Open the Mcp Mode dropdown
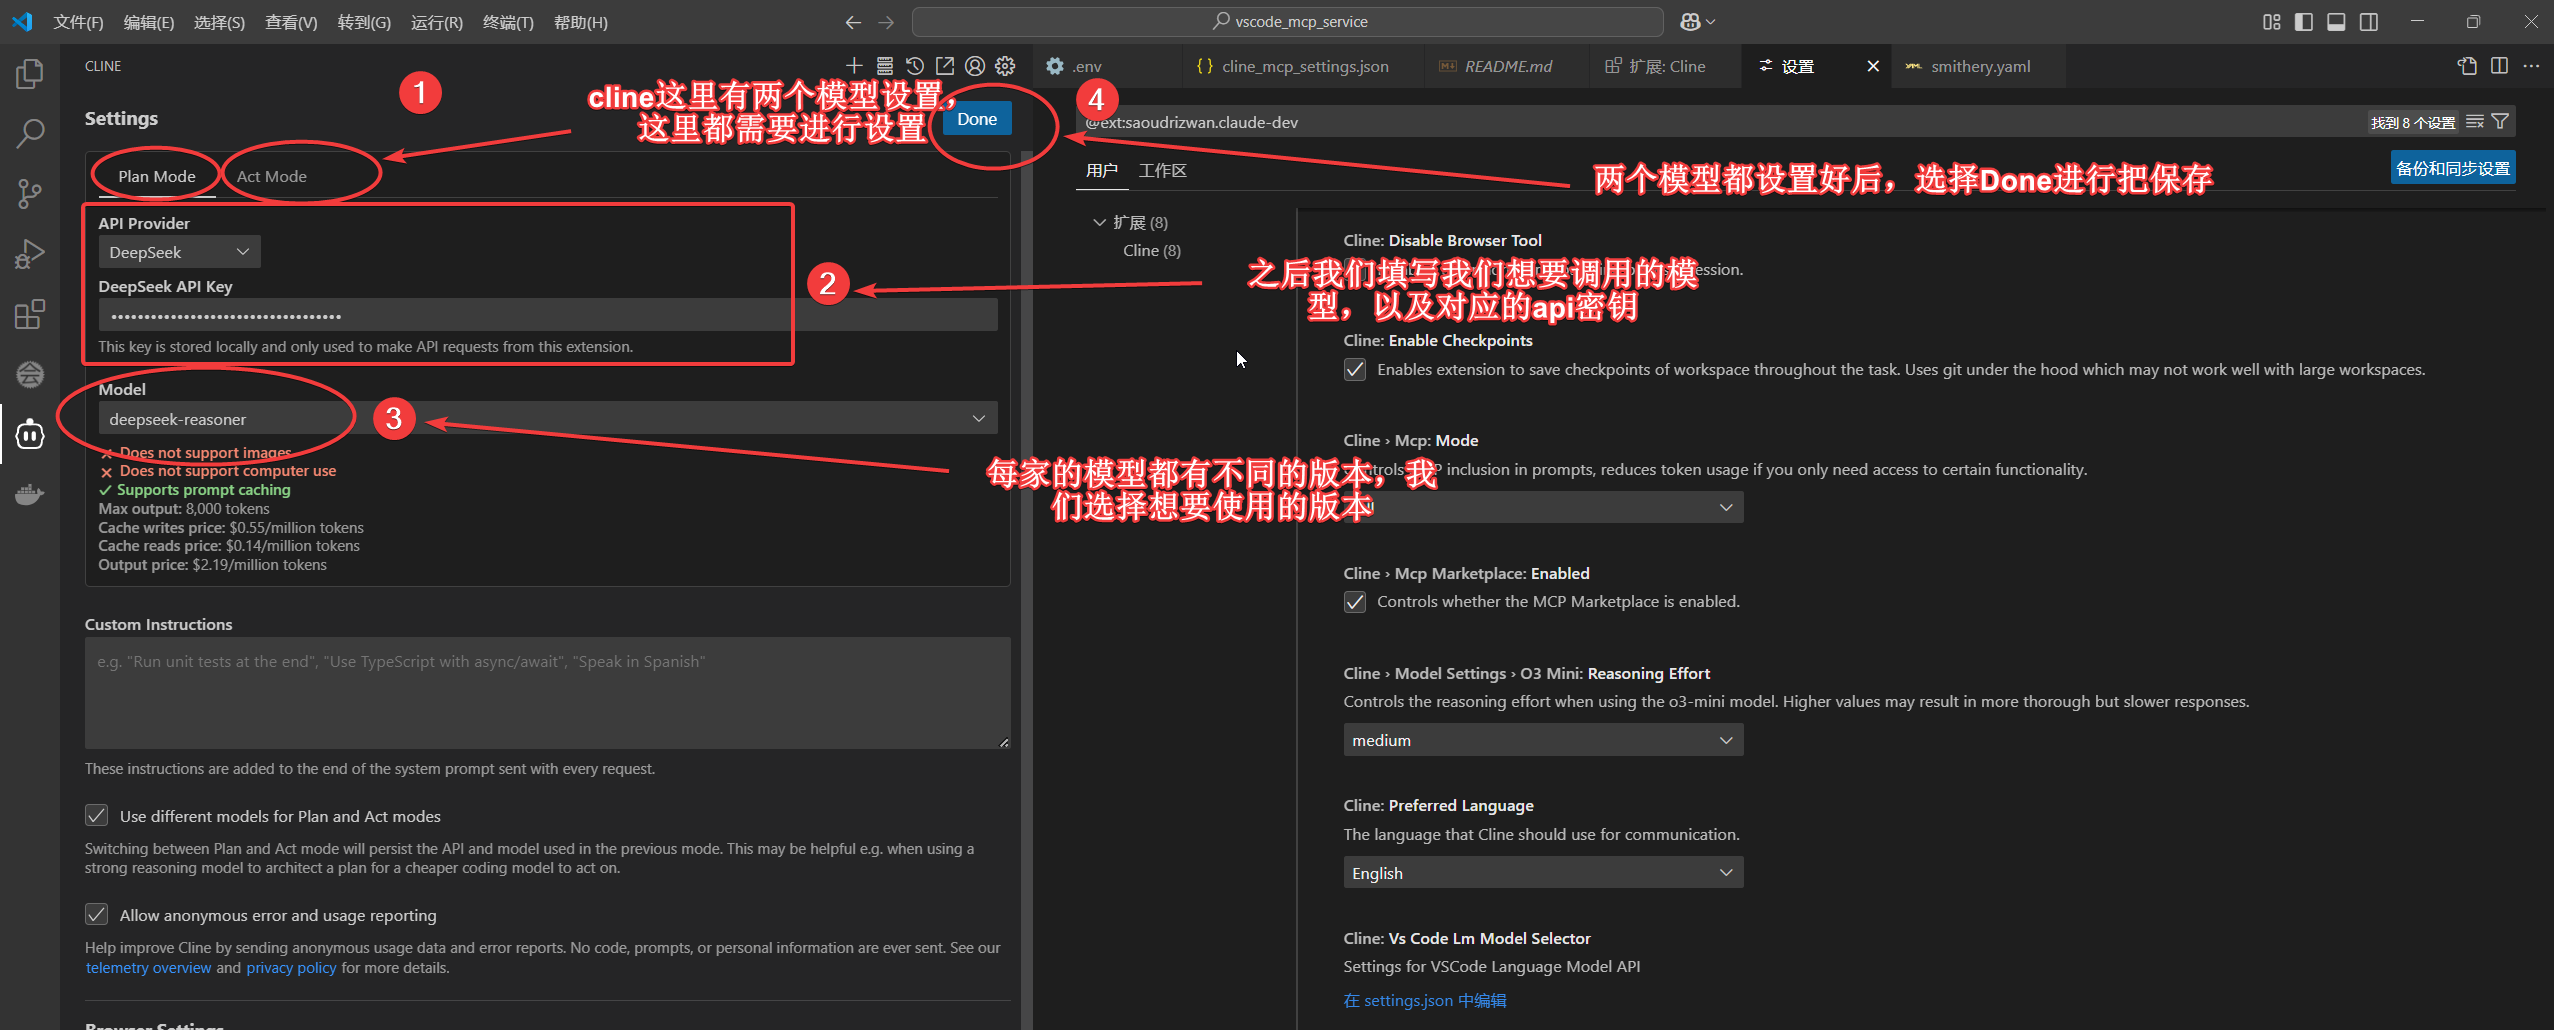Screen dimensions: 2554x1030 [1543, 507]
